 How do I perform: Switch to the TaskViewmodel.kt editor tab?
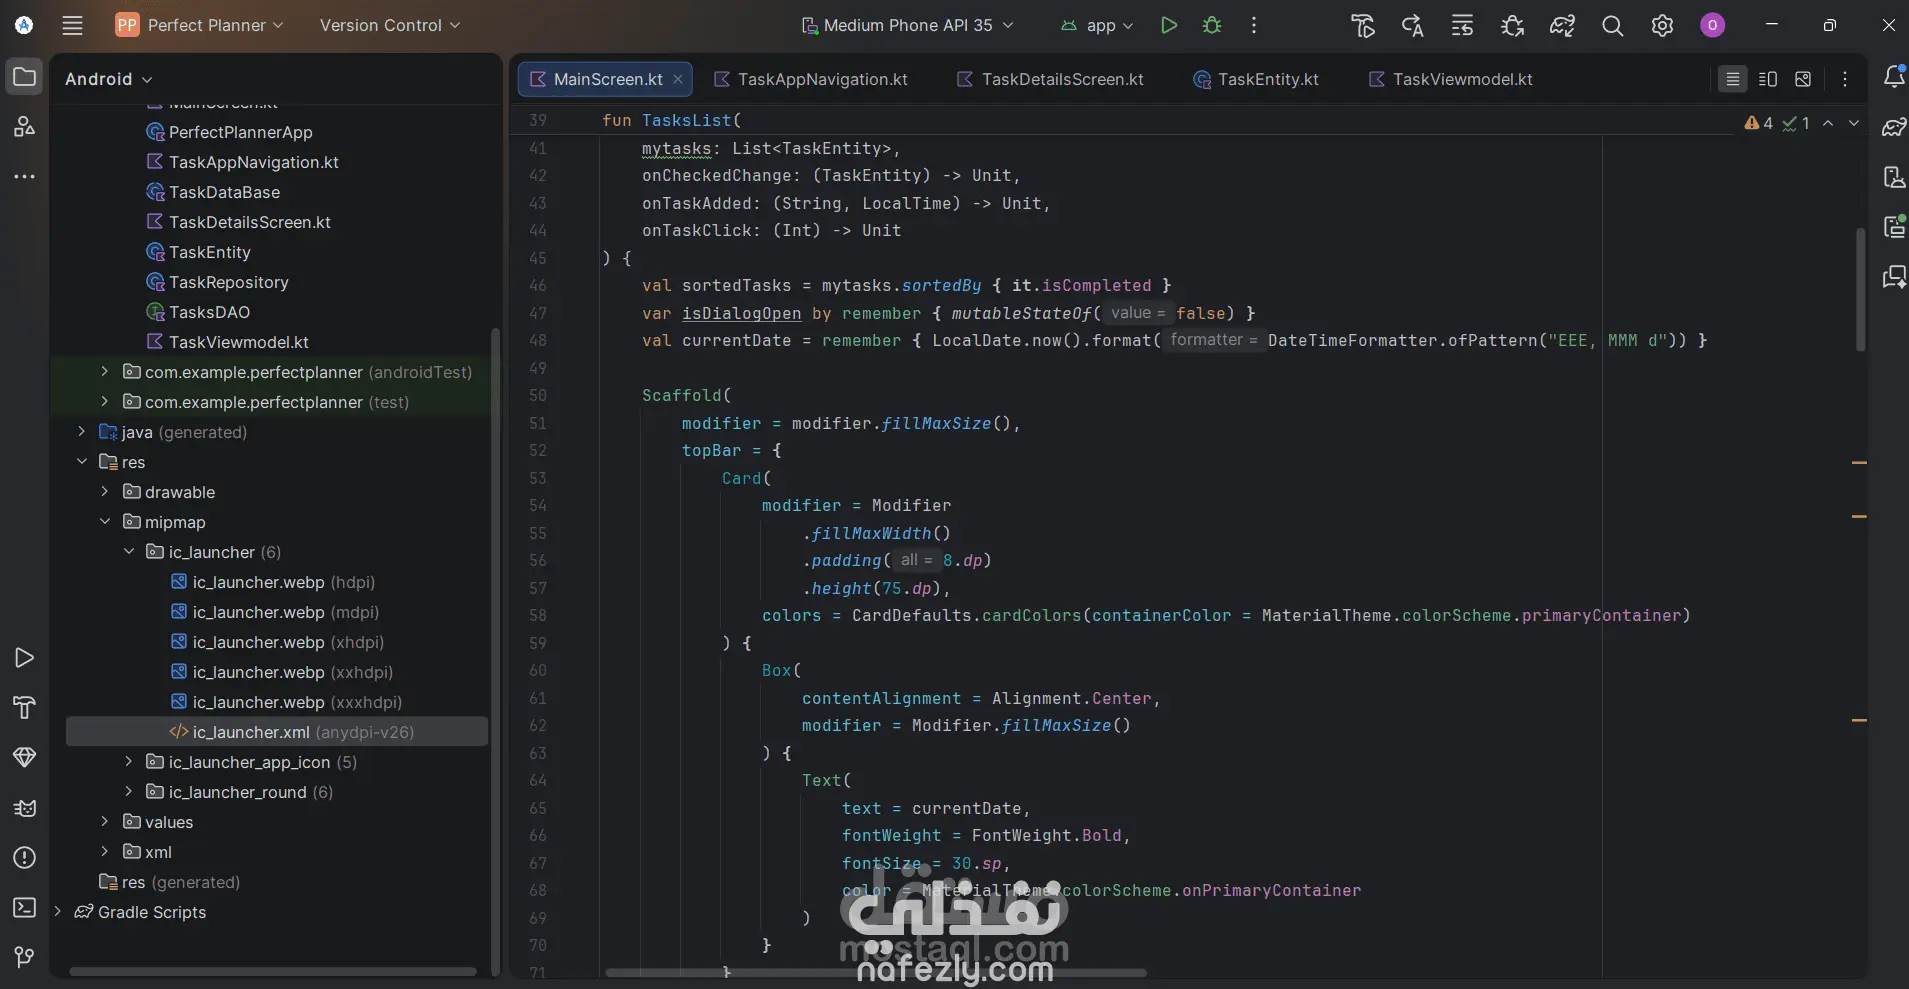(x=1451, y=79)
